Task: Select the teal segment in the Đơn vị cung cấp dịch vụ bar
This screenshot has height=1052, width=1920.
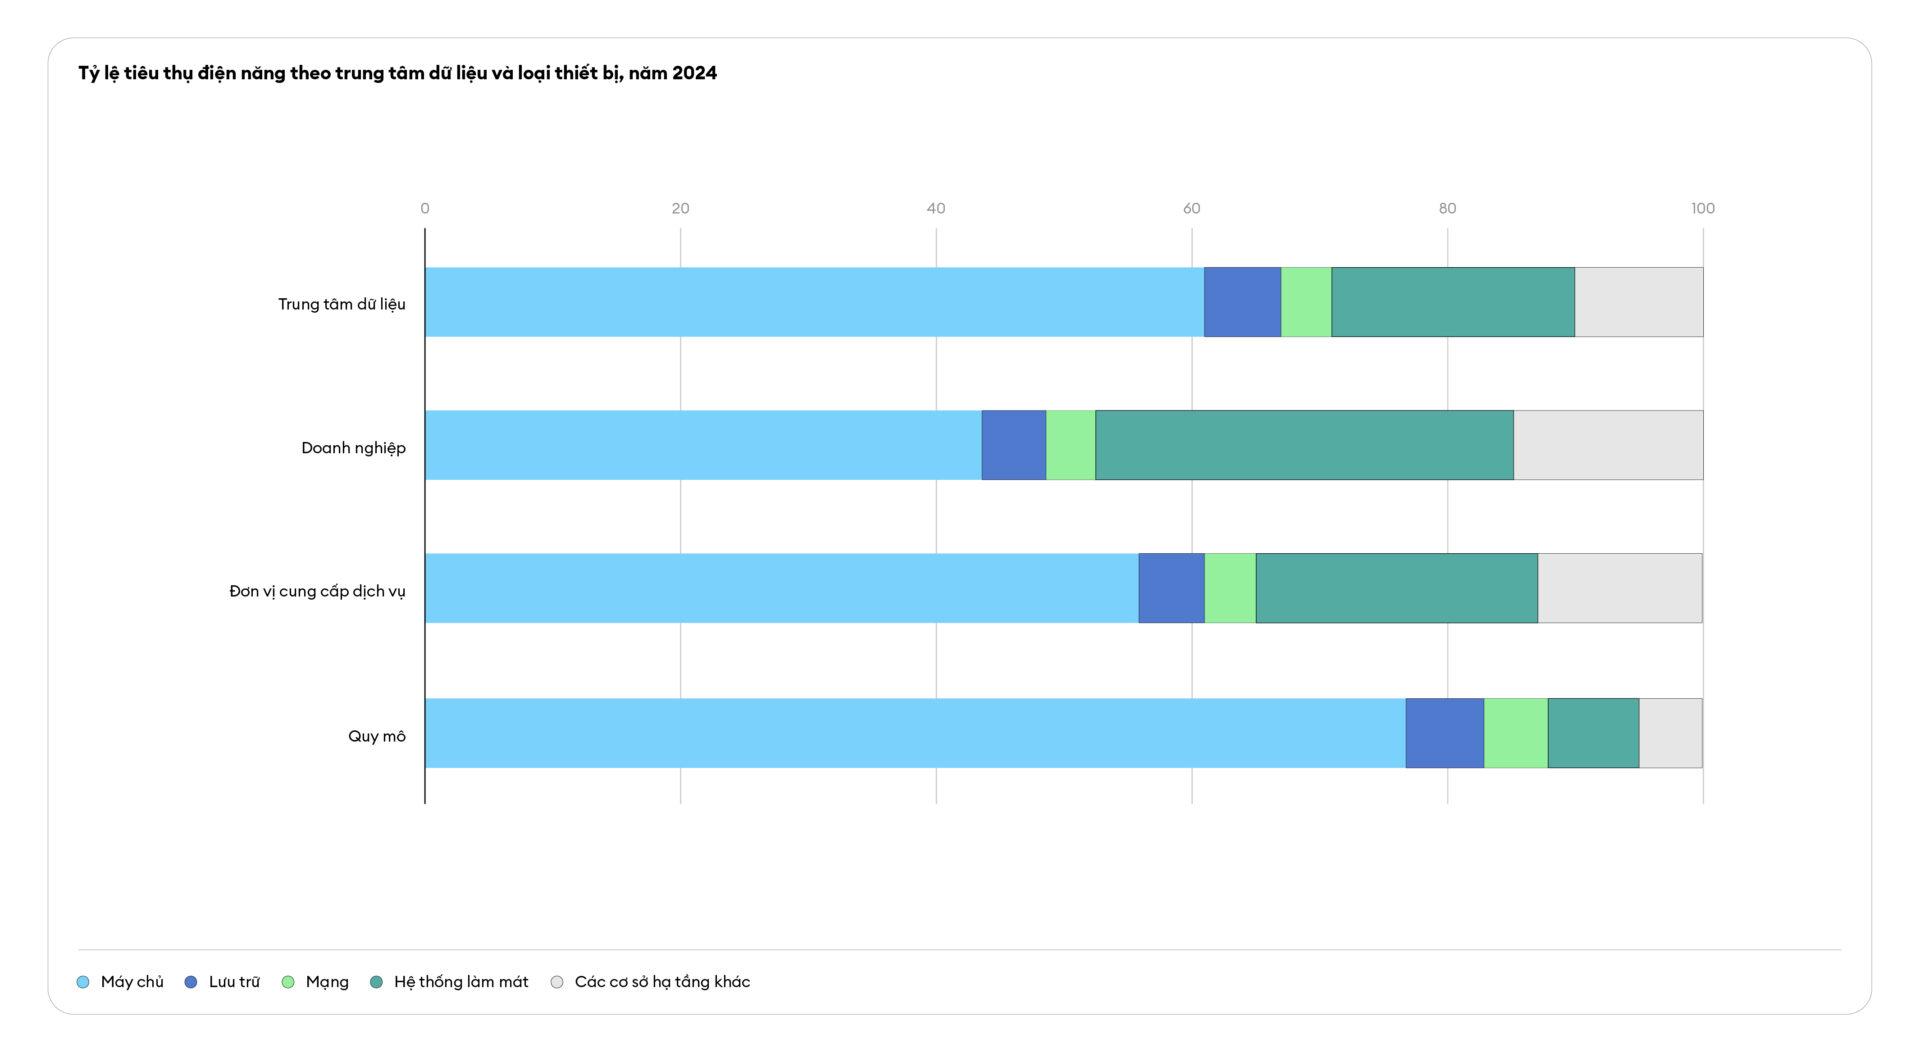Action: (1396, 588)
